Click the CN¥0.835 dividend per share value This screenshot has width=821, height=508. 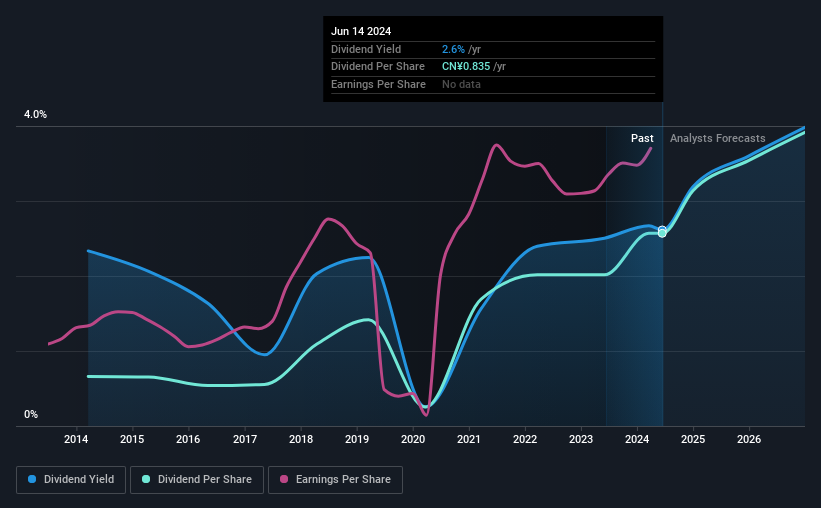tap(466, 67)
